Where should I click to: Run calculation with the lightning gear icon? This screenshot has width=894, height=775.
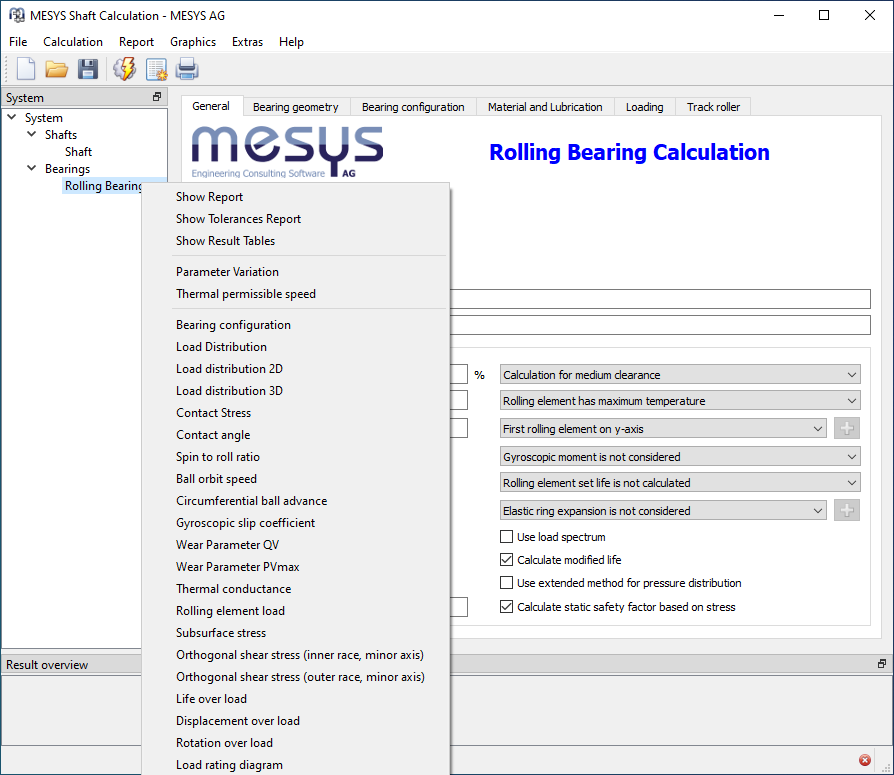click(124, 69)
